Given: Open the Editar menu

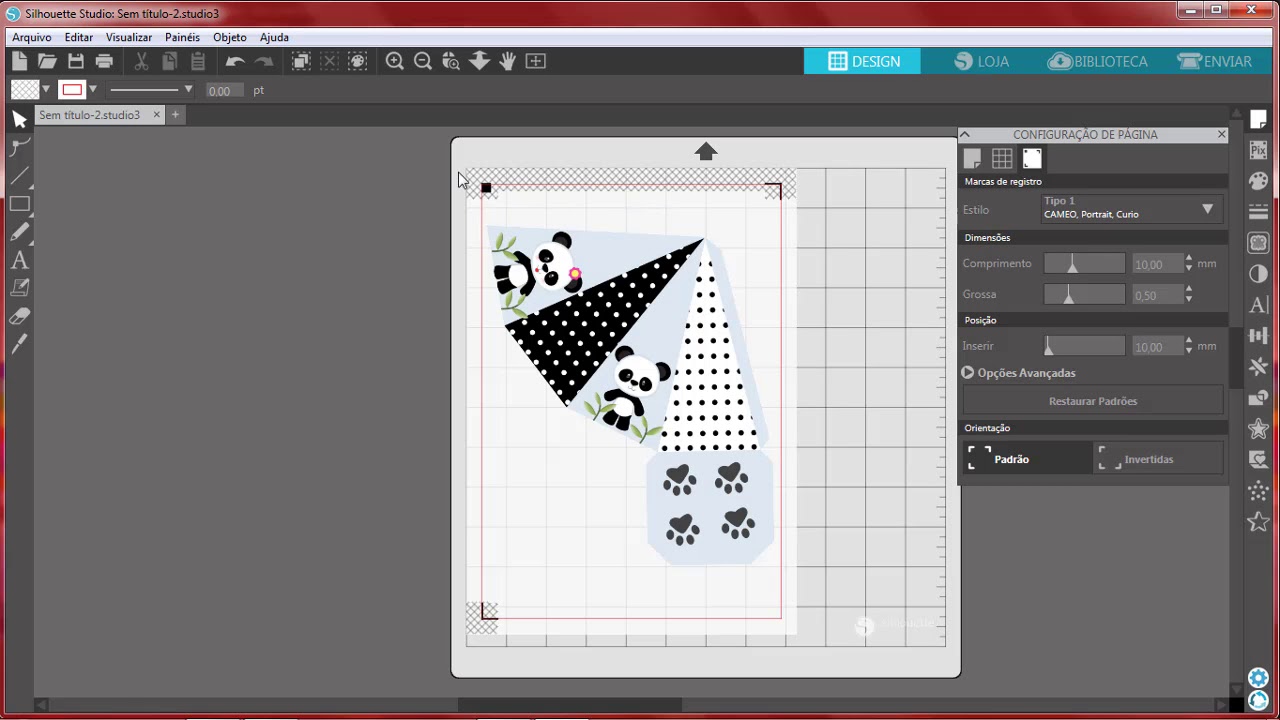Looking at the screenshot, I should click(x=79, y=37).
